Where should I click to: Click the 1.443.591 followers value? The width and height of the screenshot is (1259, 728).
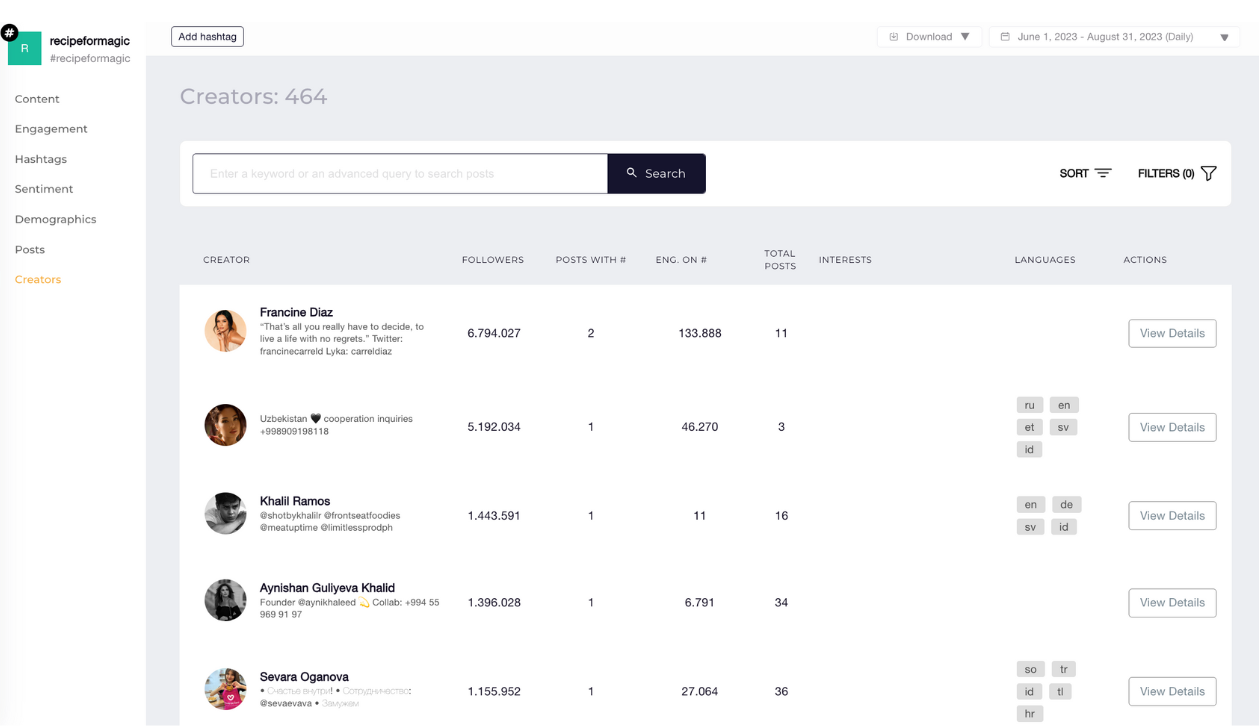(494, 516)
